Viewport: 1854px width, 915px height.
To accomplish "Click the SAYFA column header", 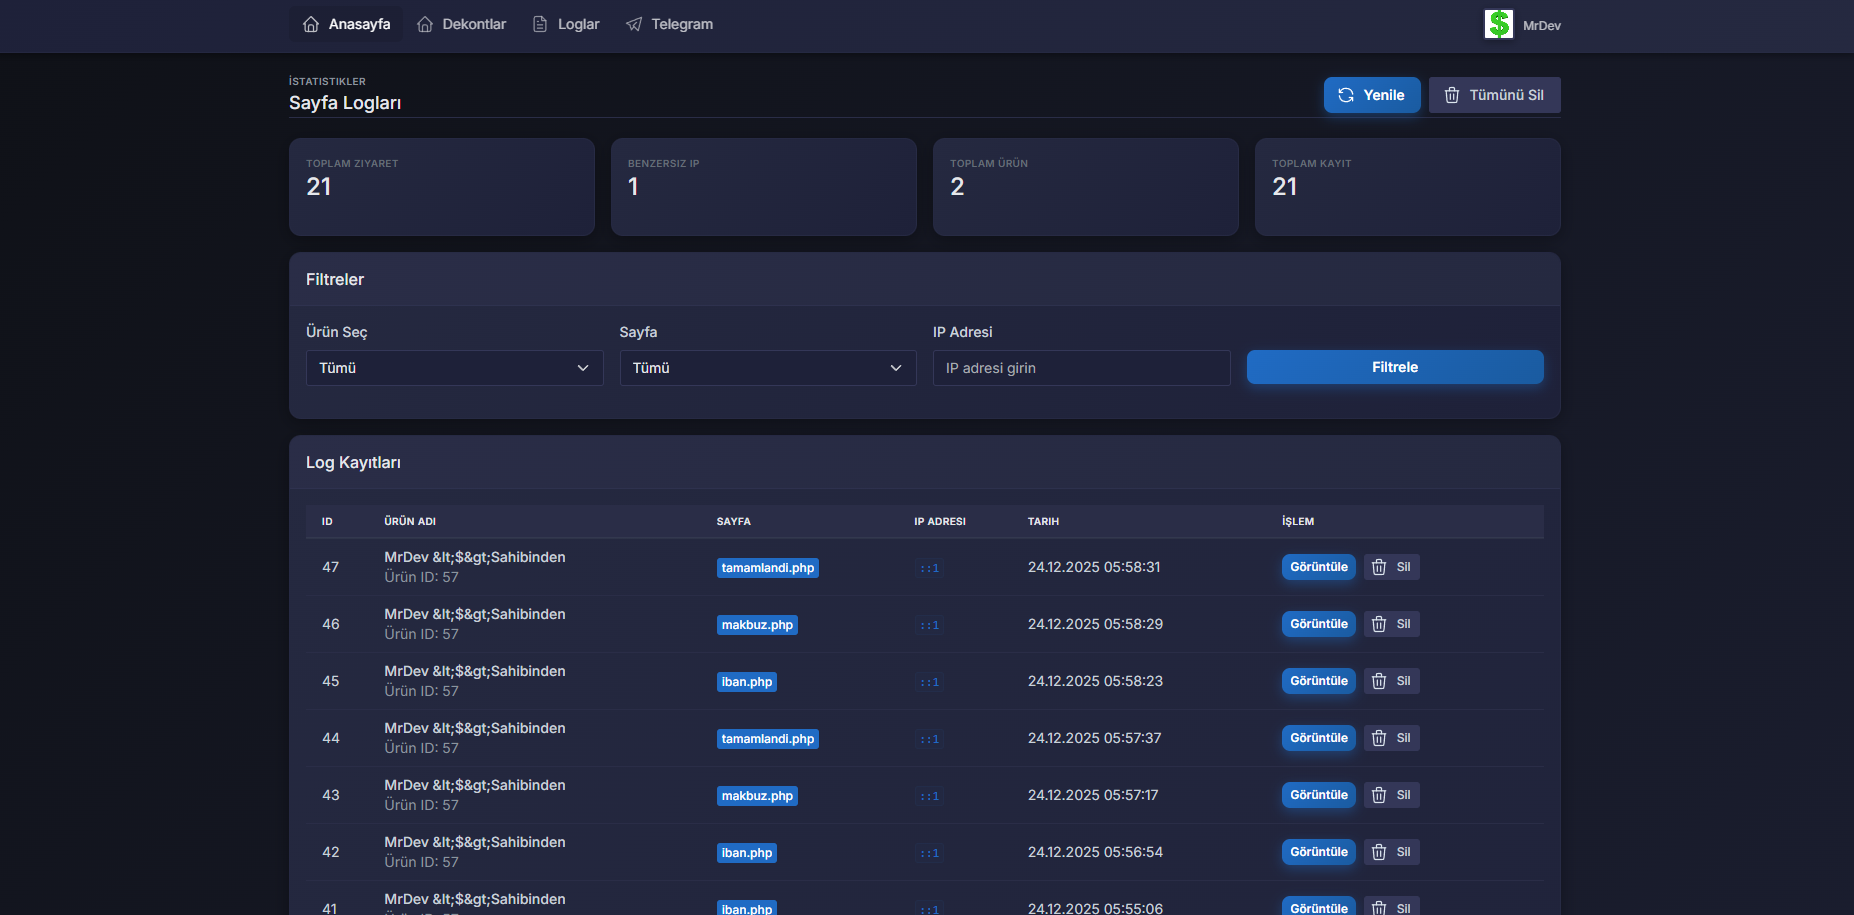I will point(734,521).
